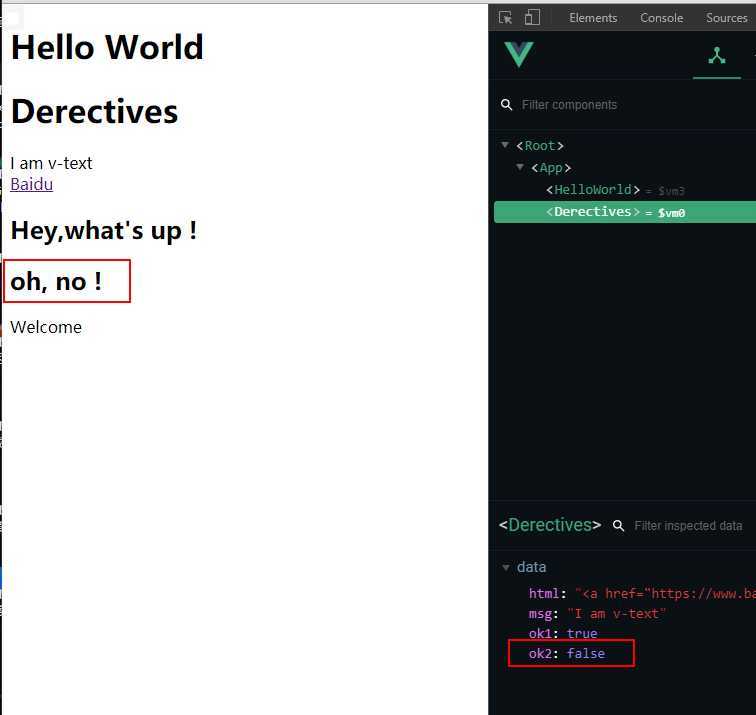756x715 pixels.
Task: Click the ok2 false value
Action: click(586, 653)
